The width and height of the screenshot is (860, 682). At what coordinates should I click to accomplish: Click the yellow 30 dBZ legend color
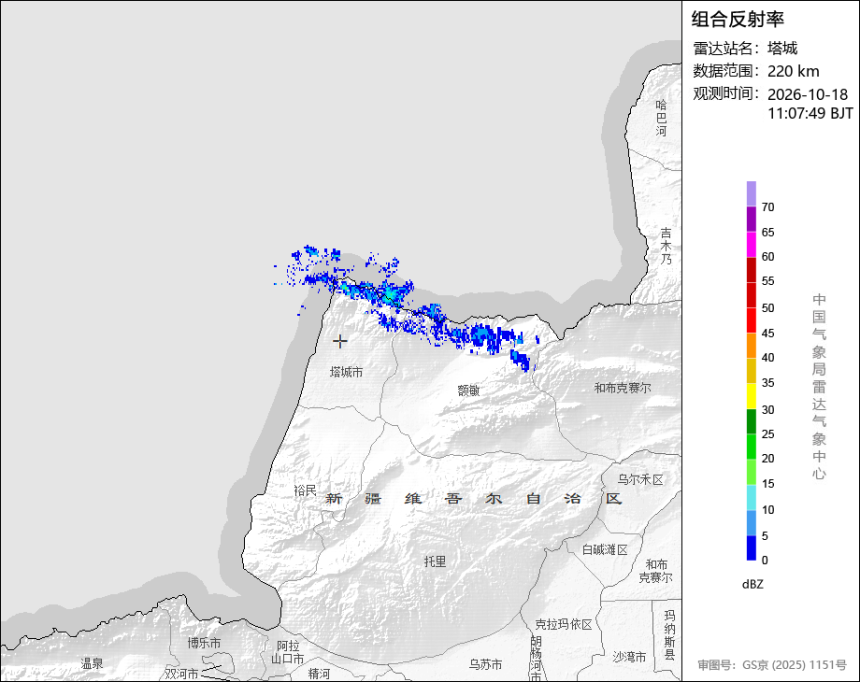[751, 396]
